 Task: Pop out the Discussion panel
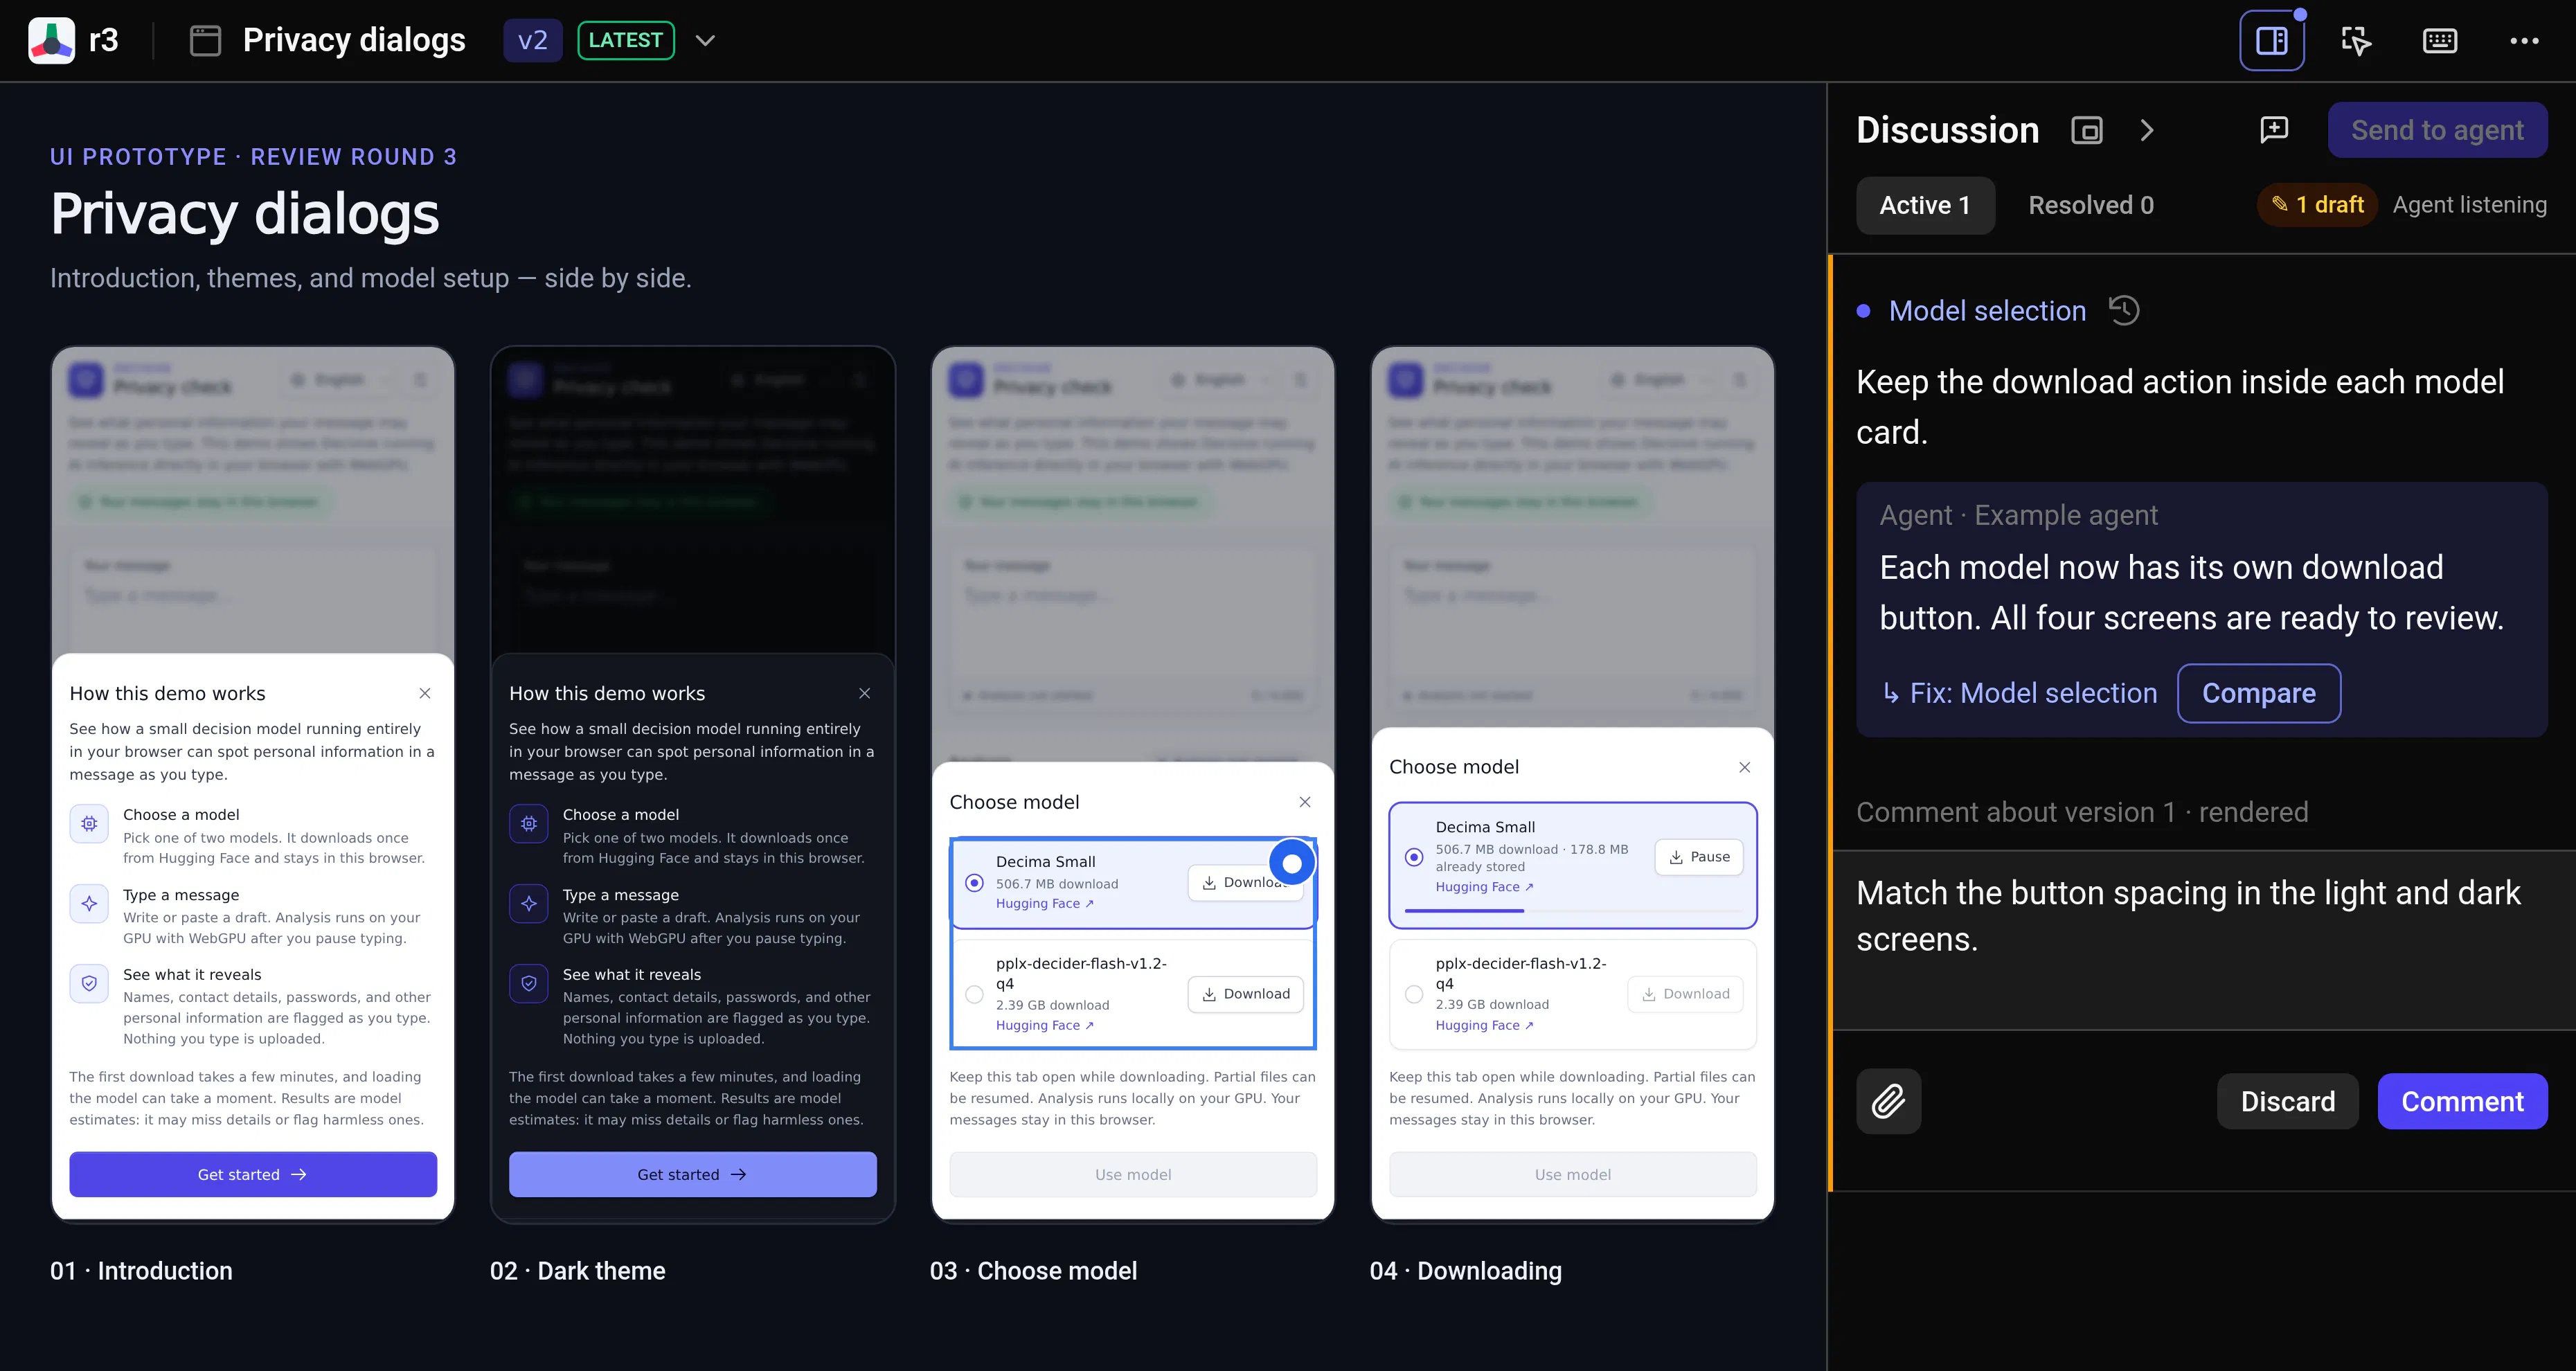click(x=2087, y=131)
